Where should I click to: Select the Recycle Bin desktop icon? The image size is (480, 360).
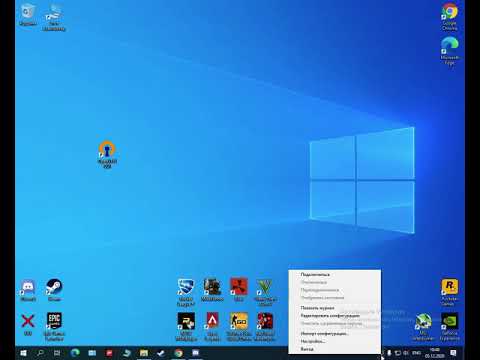click(28, 15)
